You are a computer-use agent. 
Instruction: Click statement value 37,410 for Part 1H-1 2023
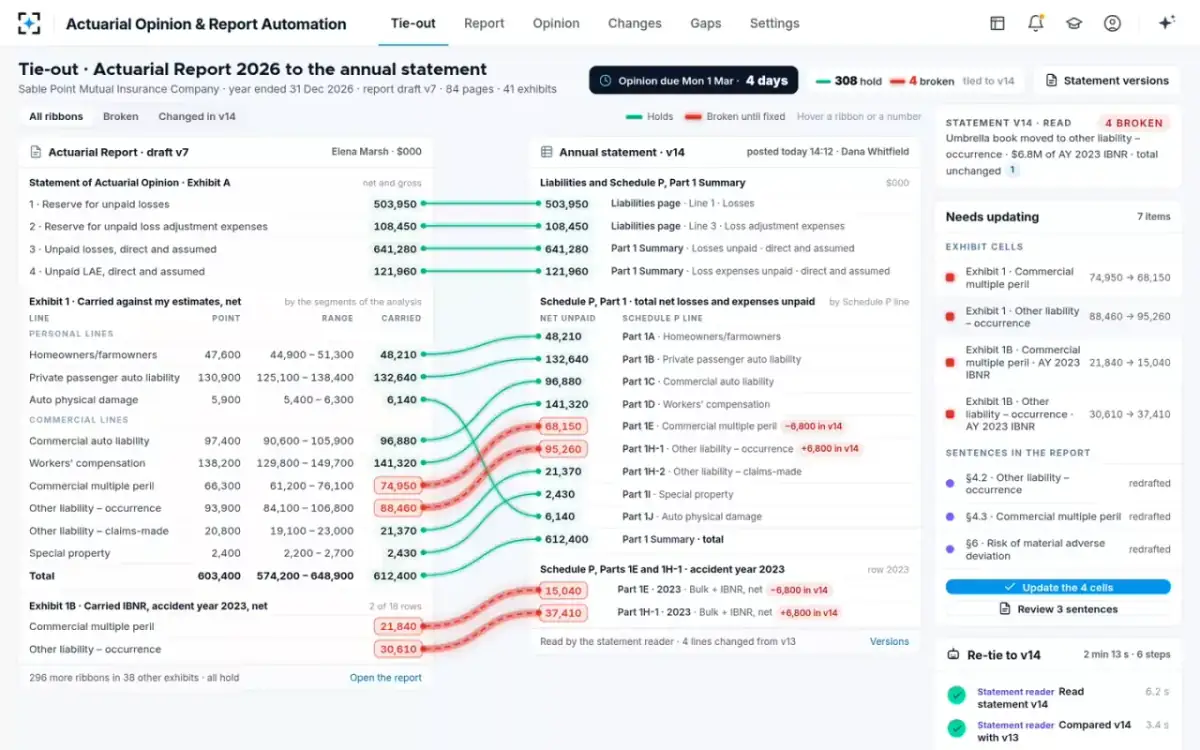(x=563, y=612)
